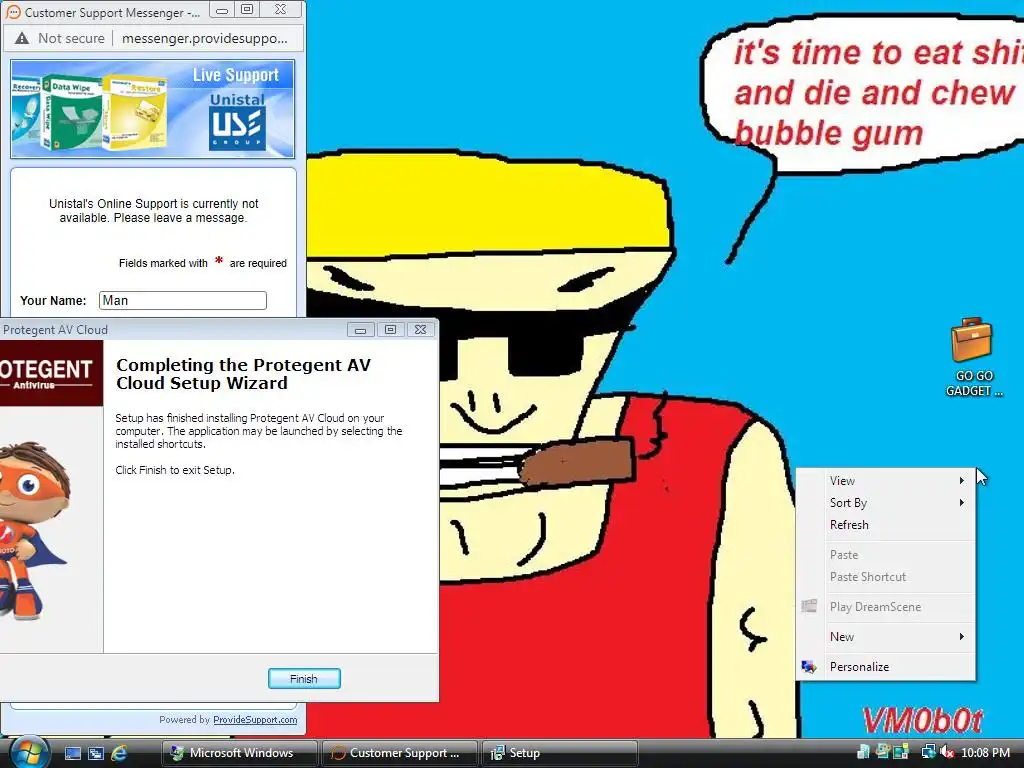The width and height of the screenshot is (1024, 768).
Task: Switch to Setup taskbar button
Action: [559, 753]
